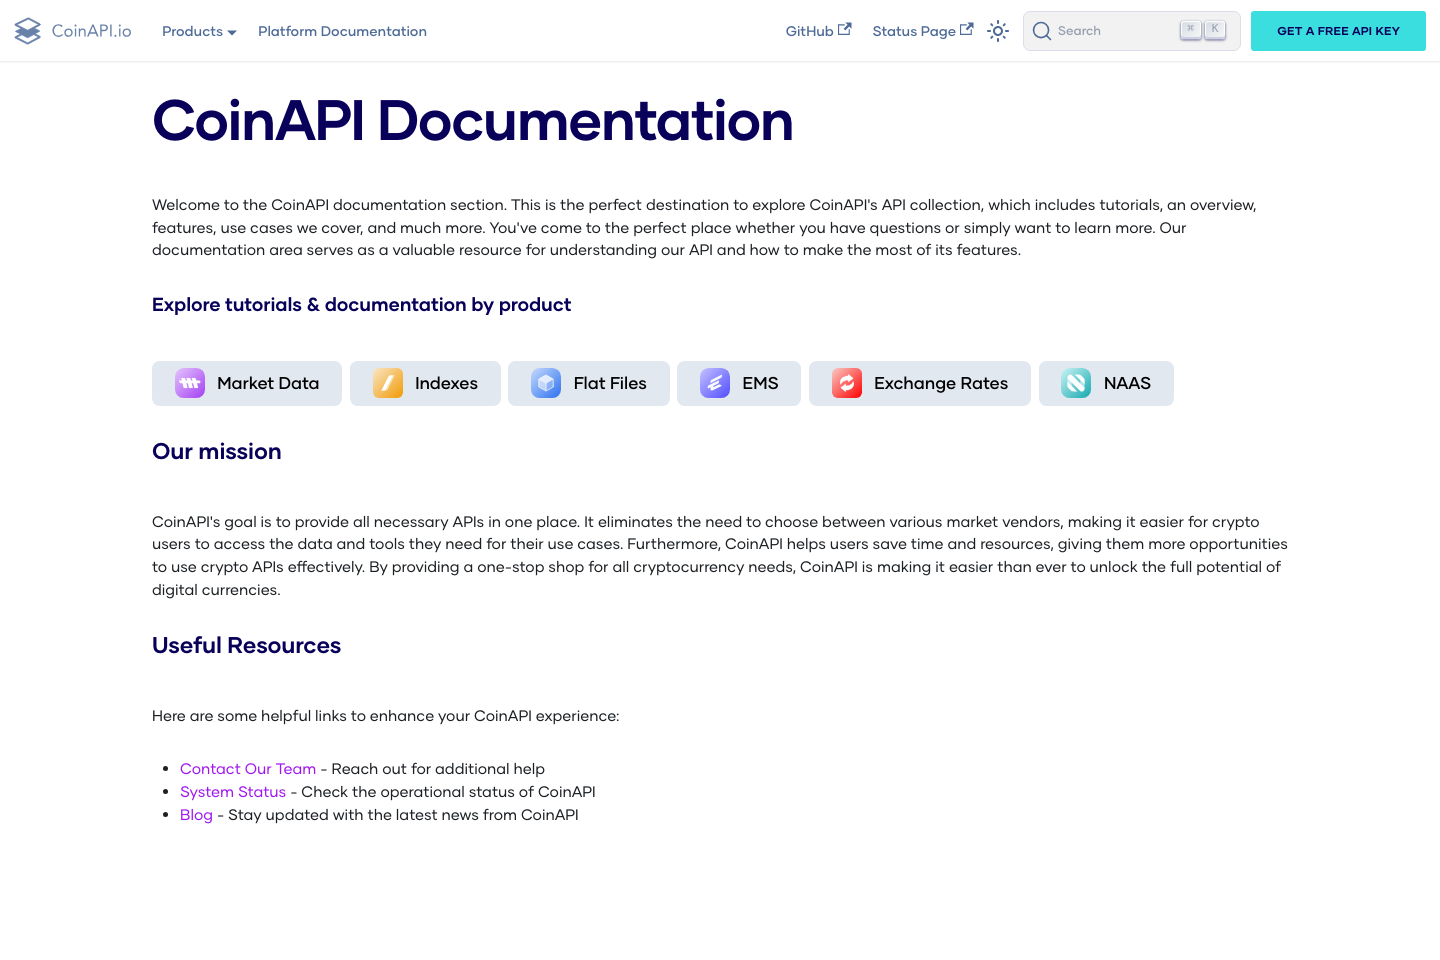Click the search magnifier icon

(1041, 31)
